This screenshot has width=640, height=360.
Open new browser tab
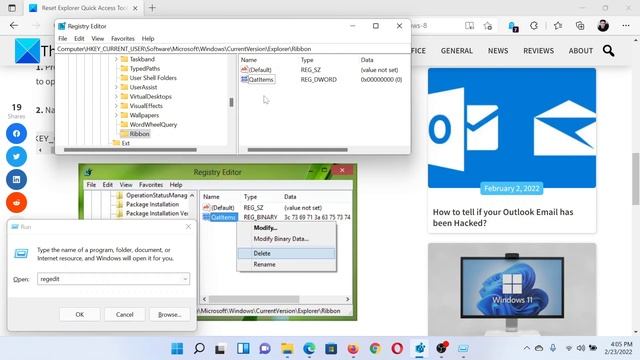click(x=152, y=8)
